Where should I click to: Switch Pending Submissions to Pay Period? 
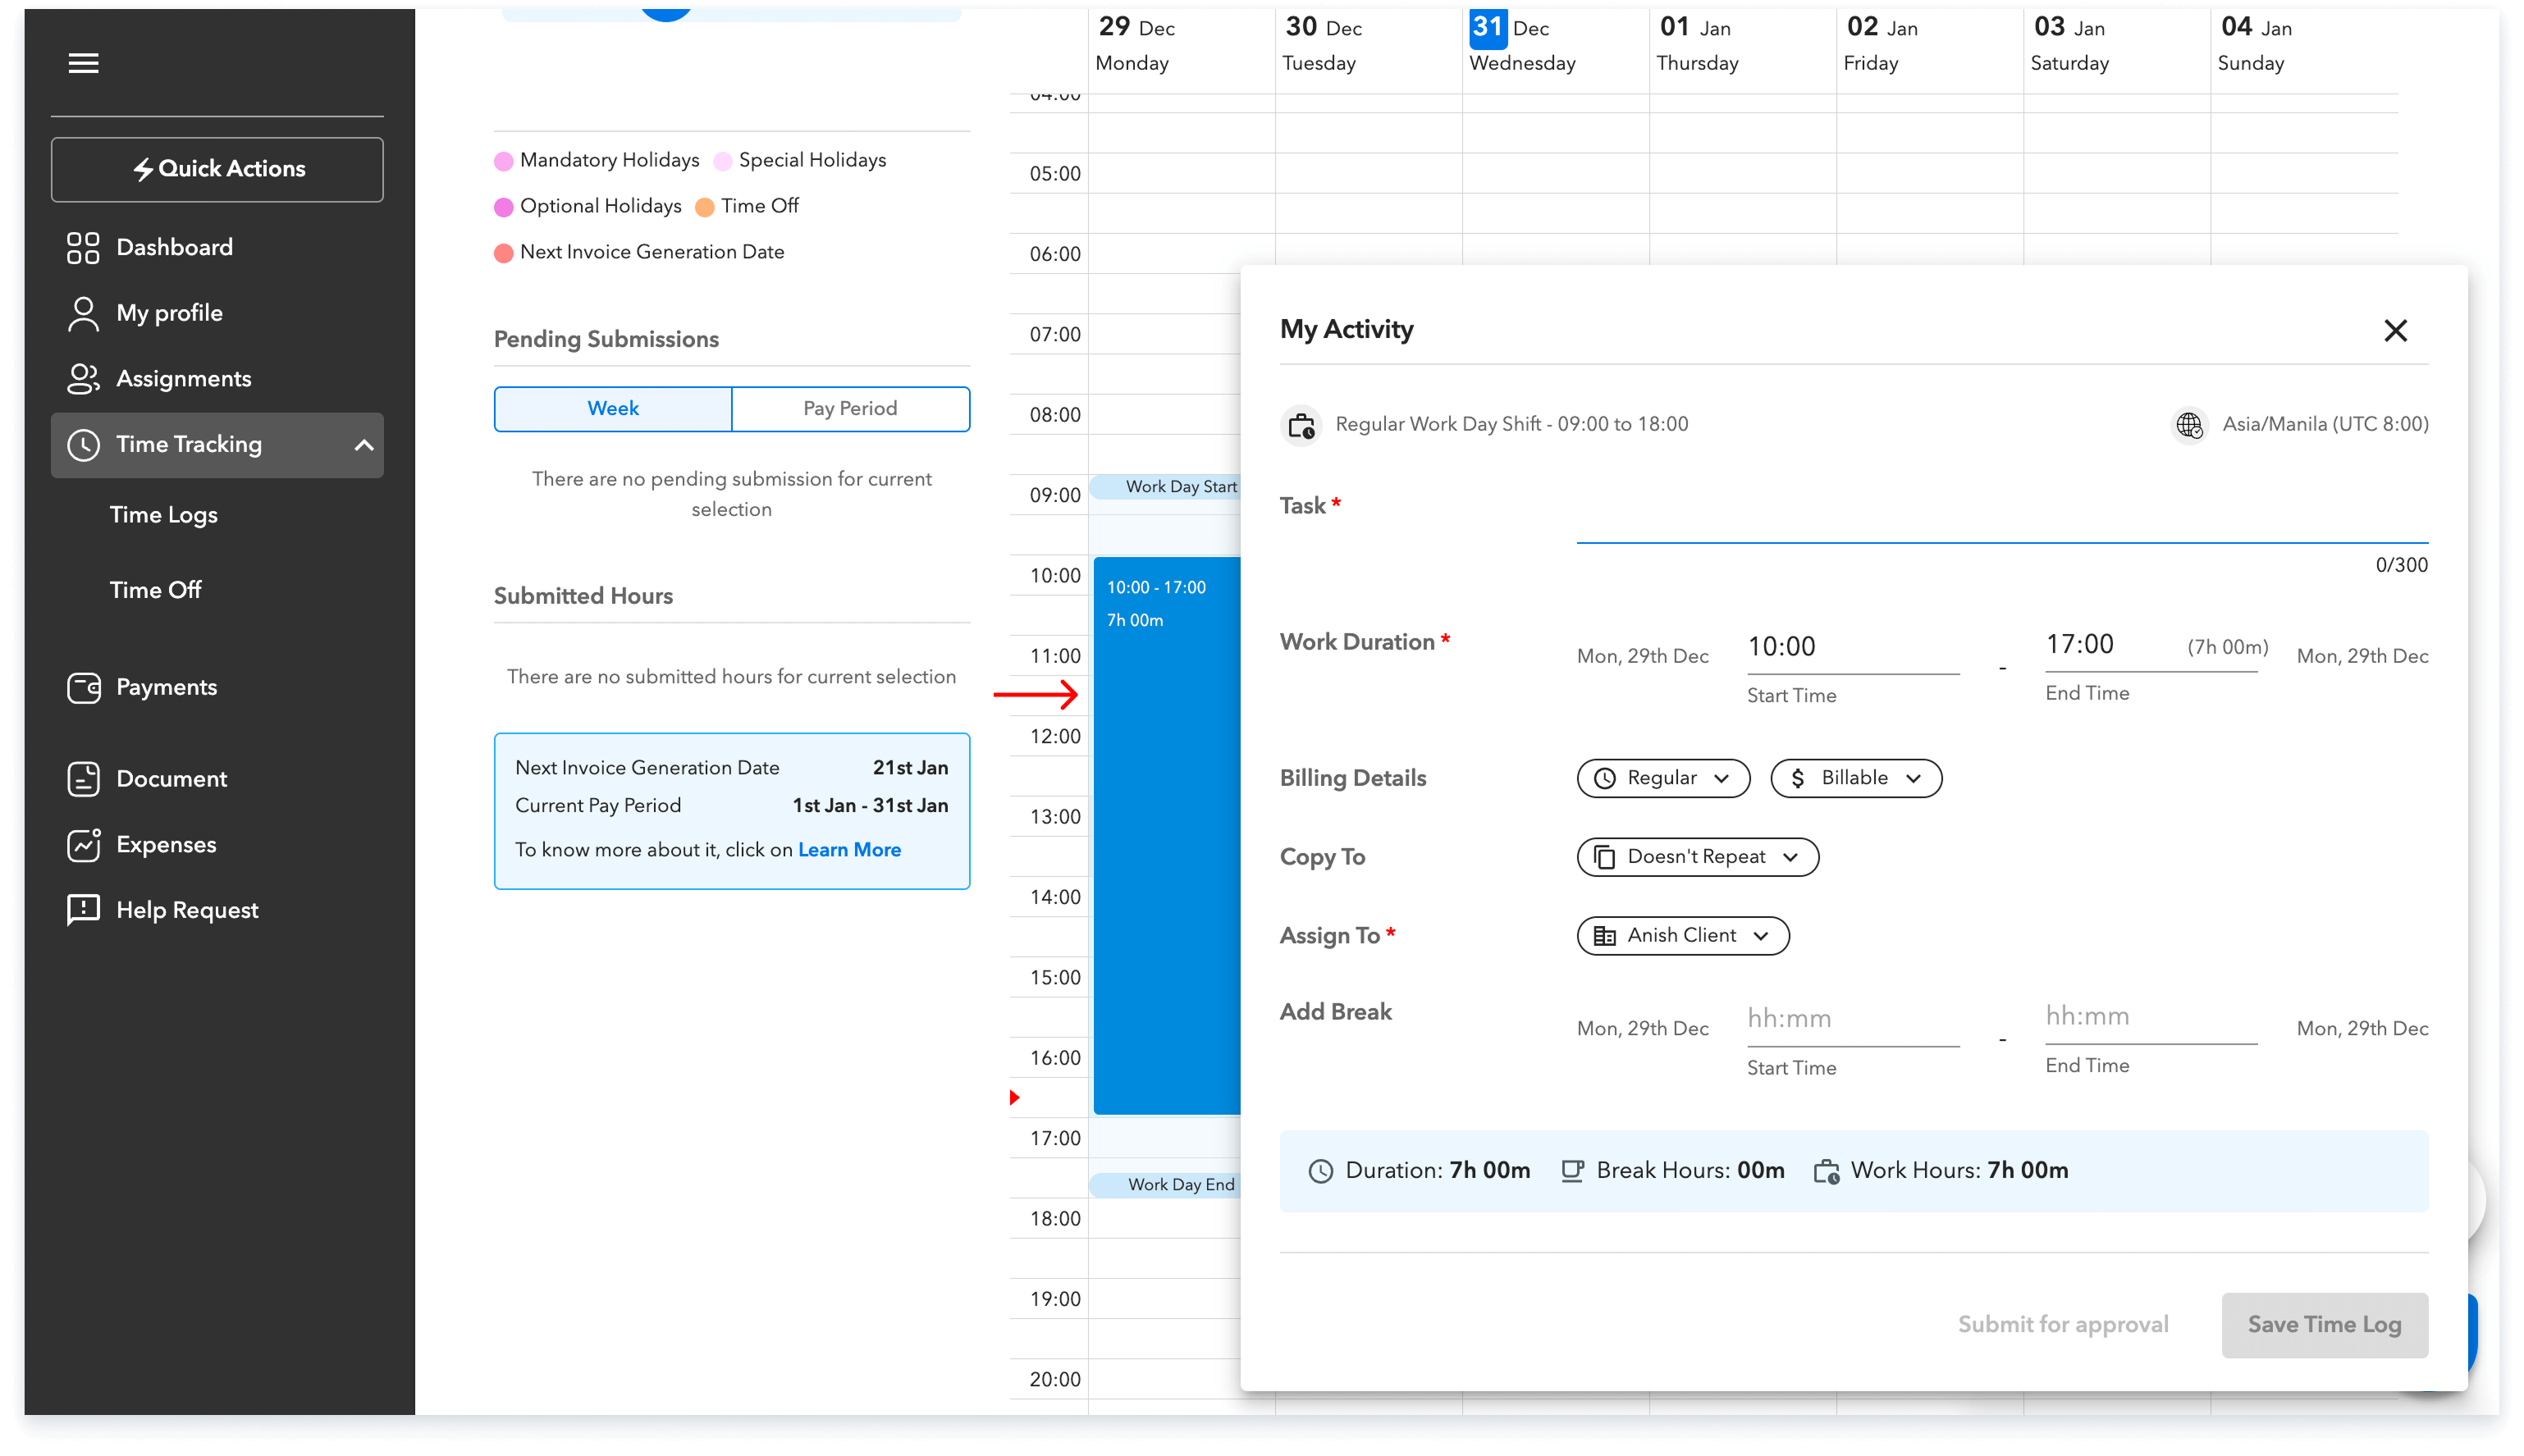pyautogui.click(x=850, y=409)
